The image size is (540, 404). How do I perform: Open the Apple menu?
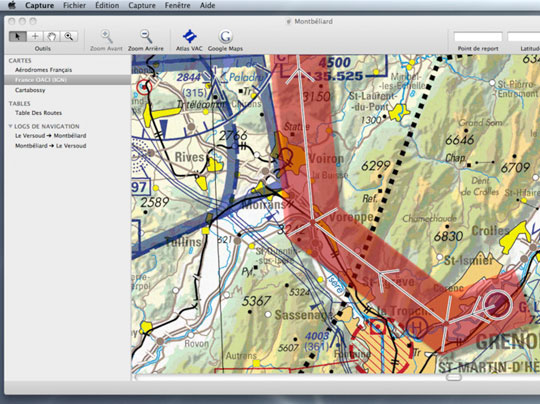pos(12,5)
